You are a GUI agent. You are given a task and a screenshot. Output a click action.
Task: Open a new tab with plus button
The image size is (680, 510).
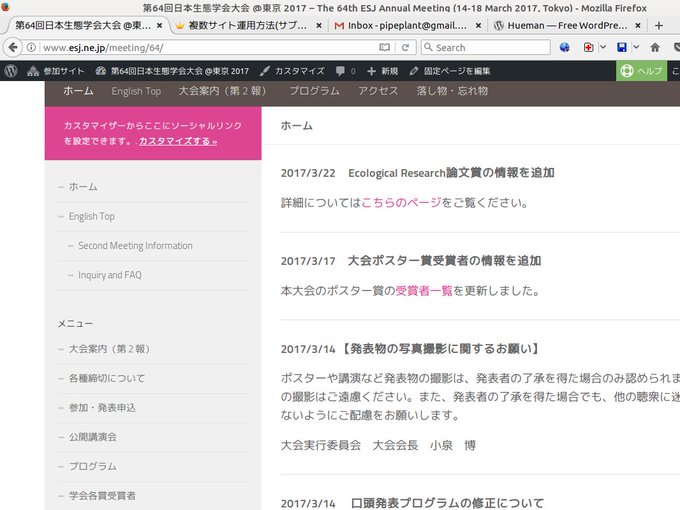click(659, 26)
